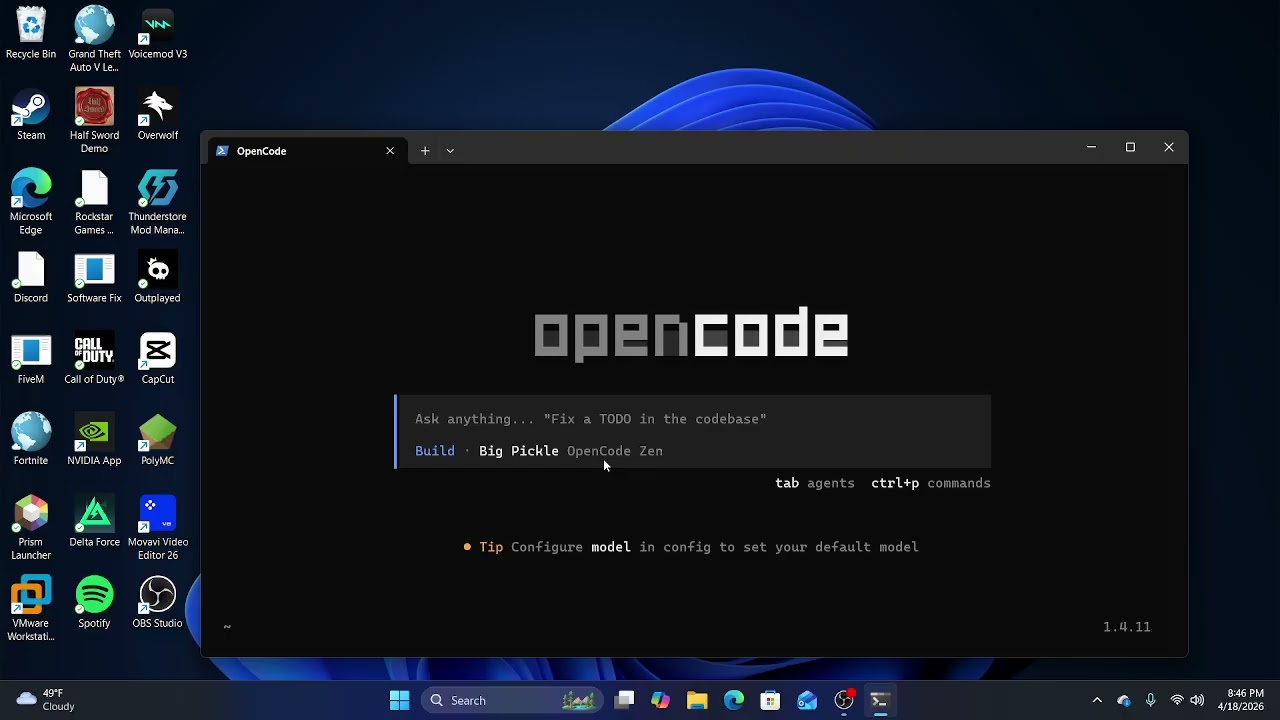Viewport: 1280px width, 720px height.
Task: Select the Prism Launcher desktop icon
Action: [31, 528]
